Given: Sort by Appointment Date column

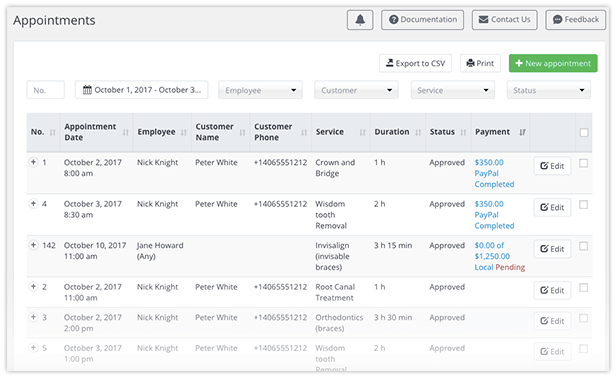Looking at the screenshot, I should click(97, 132).
